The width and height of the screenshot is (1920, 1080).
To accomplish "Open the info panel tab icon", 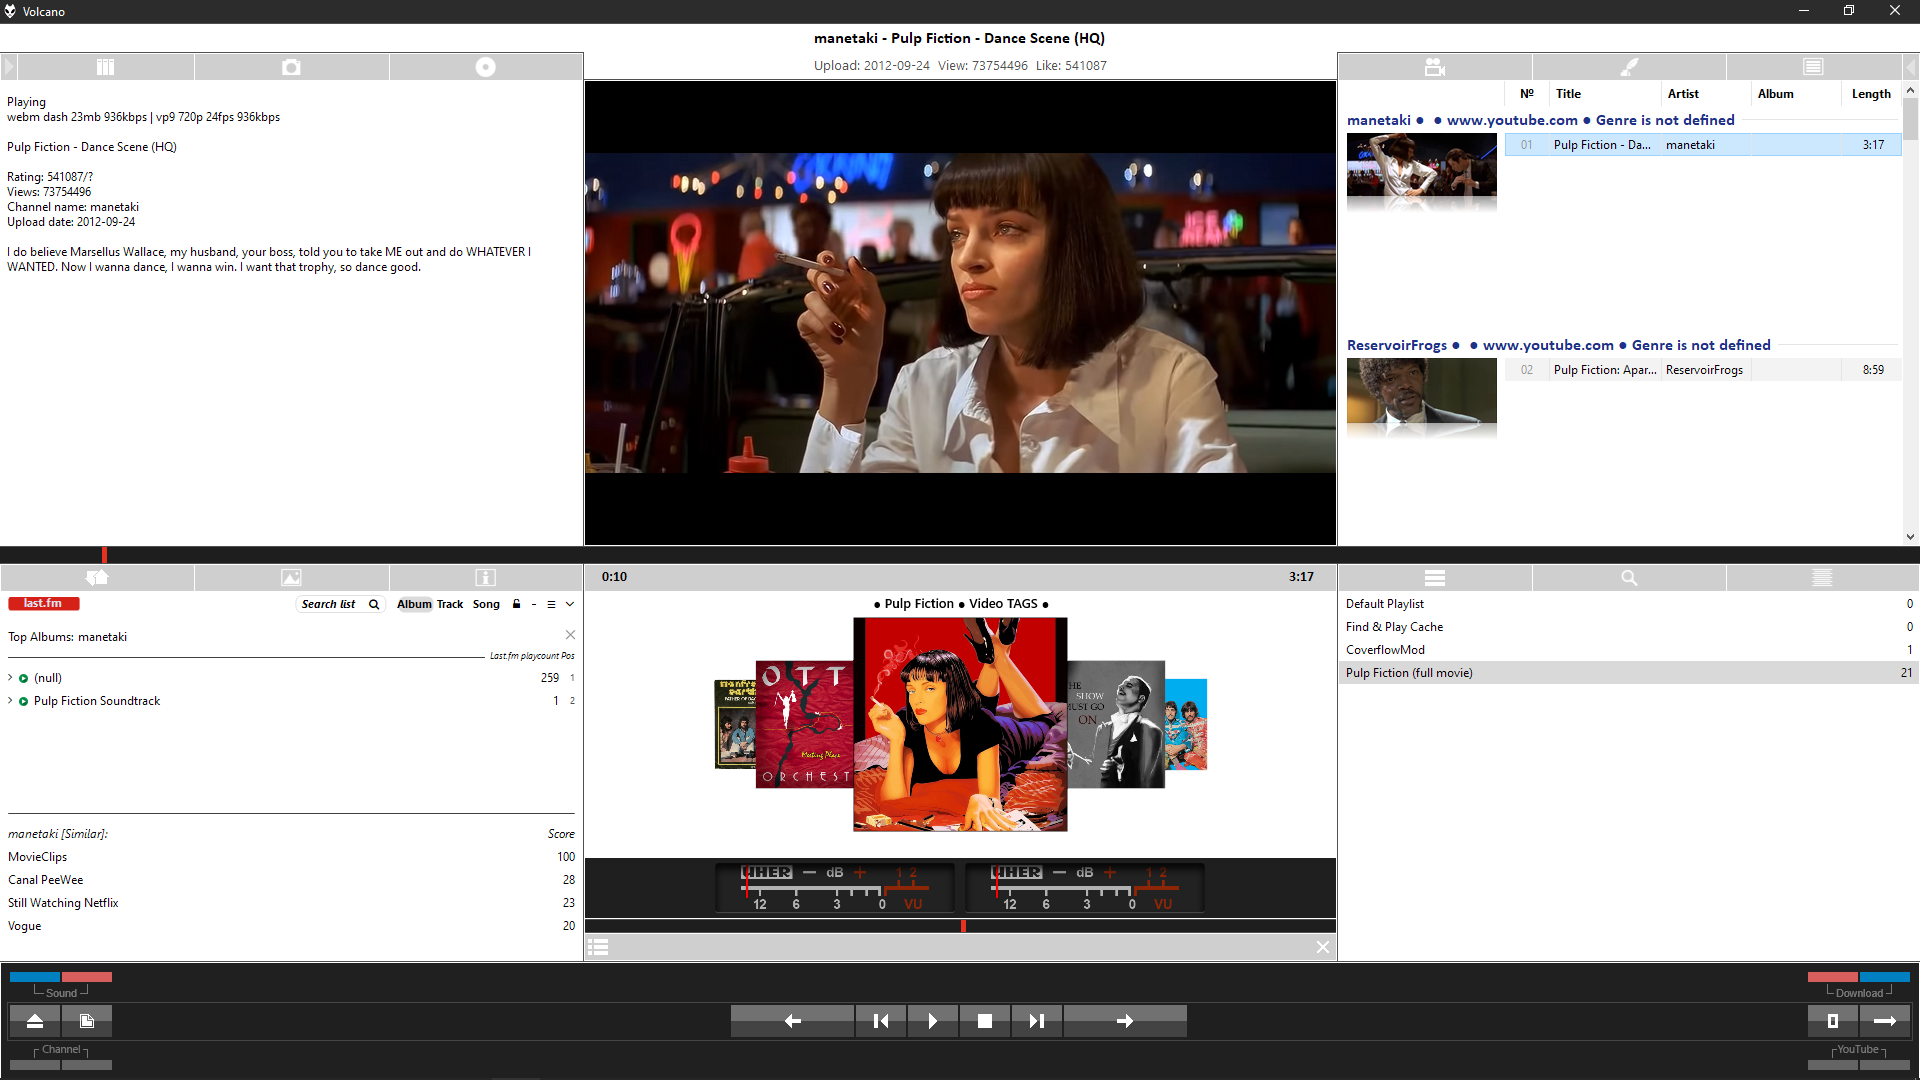I will pyautogui.click(x=485, y=578).
